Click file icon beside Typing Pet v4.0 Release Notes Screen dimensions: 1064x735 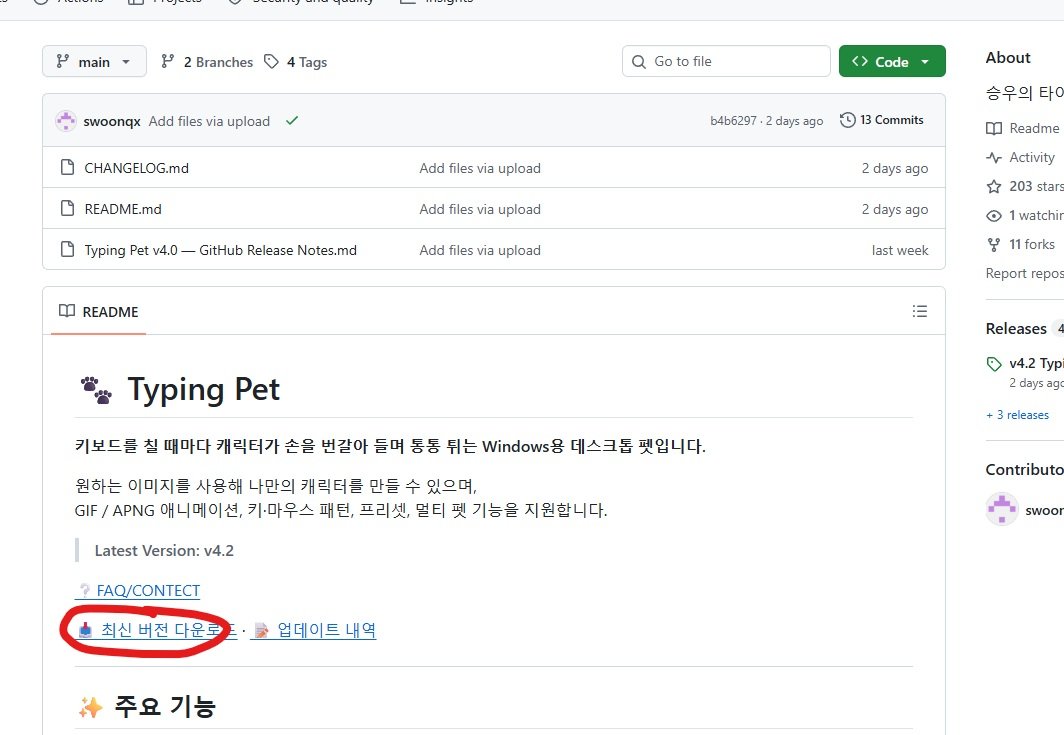[x=67, y=249]
